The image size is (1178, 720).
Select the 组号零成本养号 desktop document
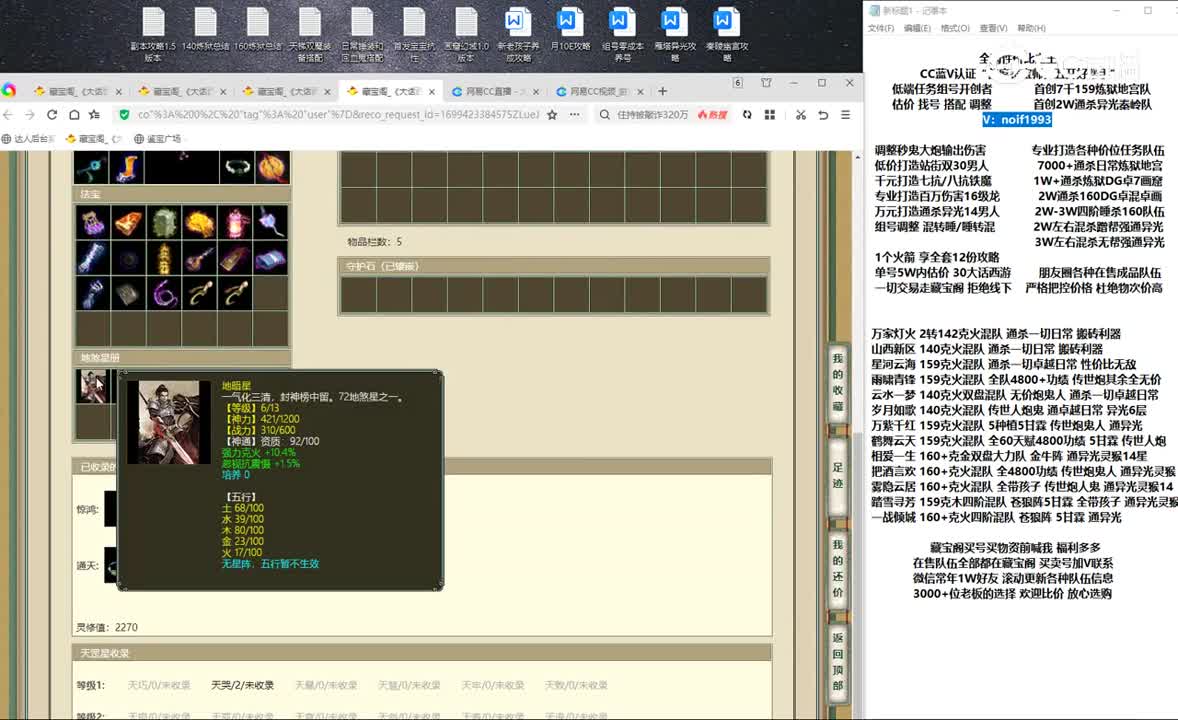pyautogui.click(x=622, y=35)
